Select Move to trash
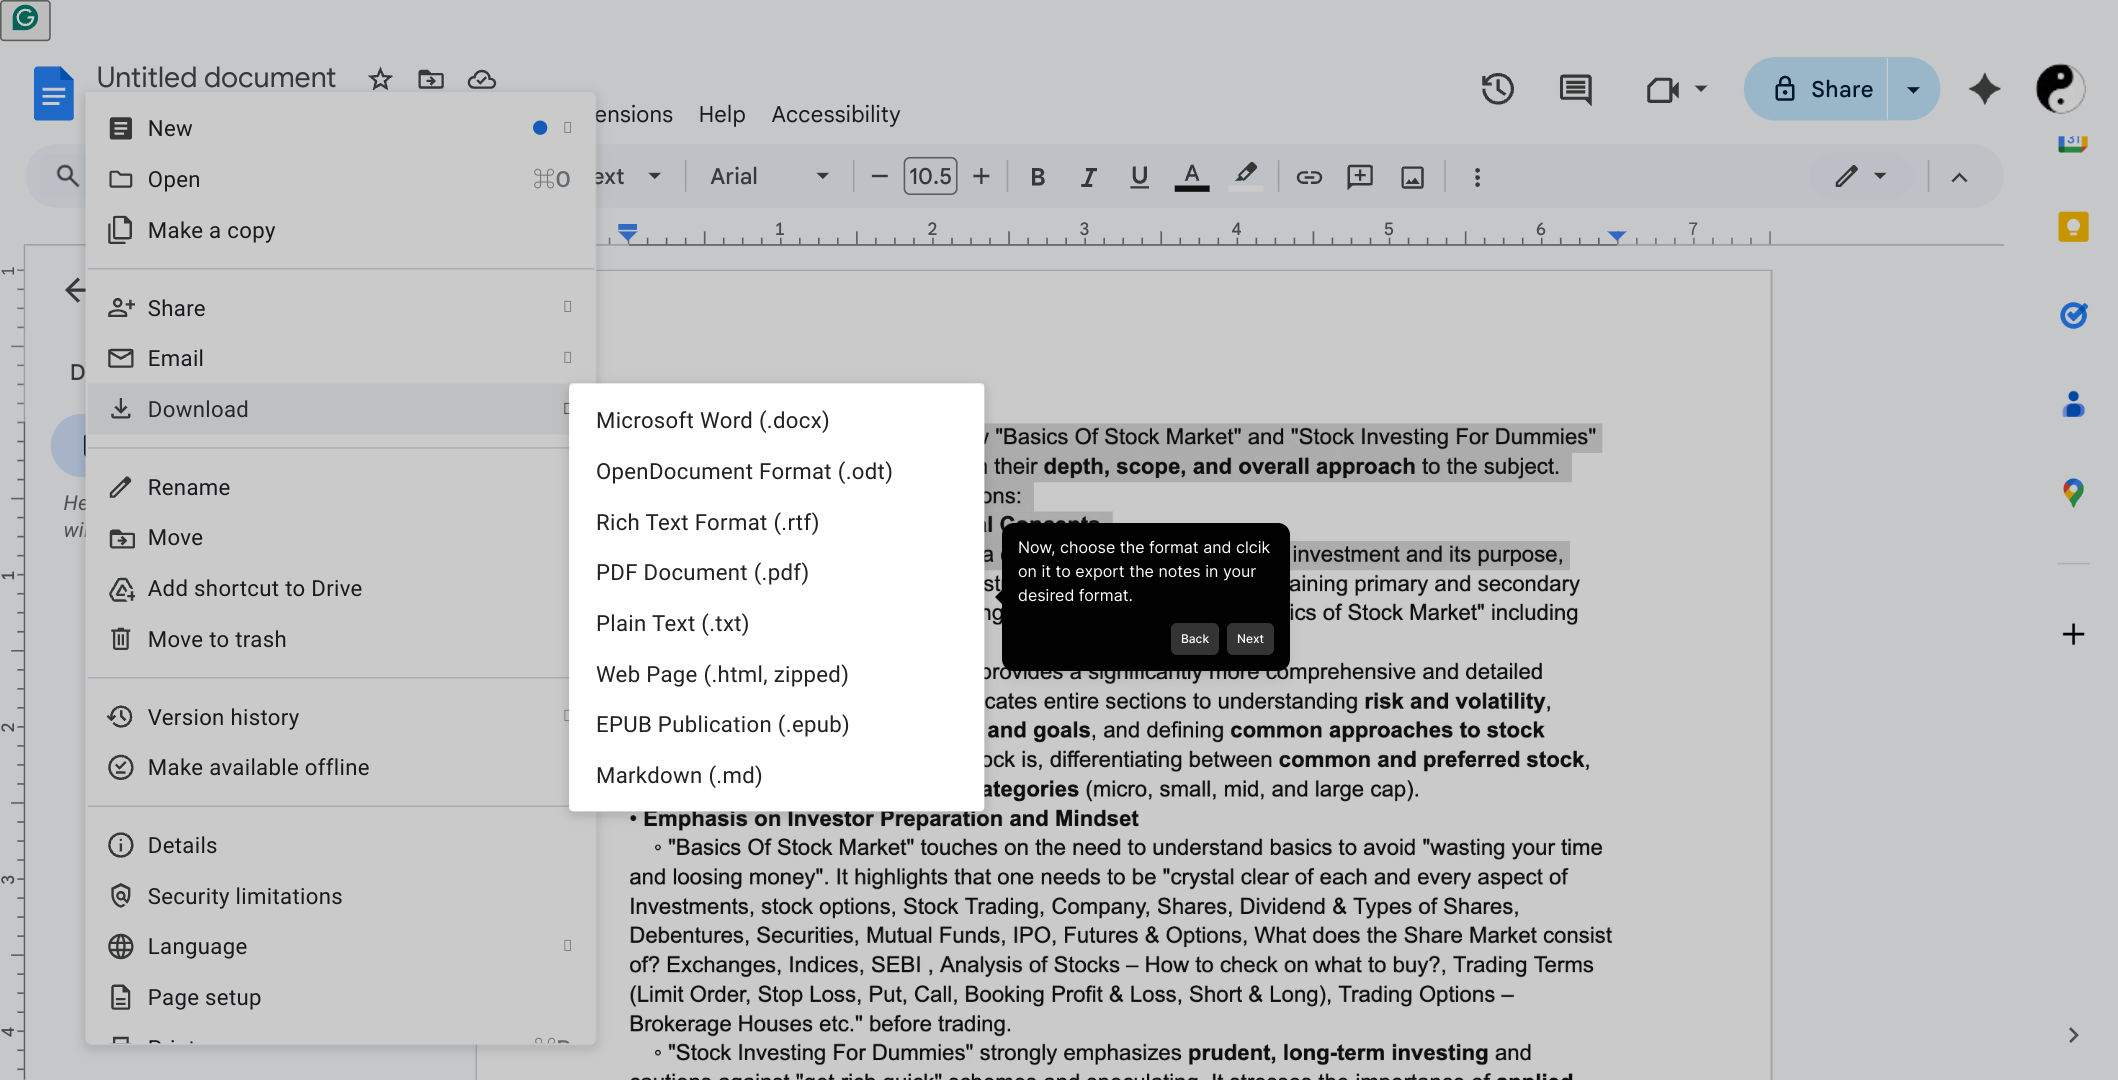The width and height of the screenshot is (2118, 1080). pos(330,639)
